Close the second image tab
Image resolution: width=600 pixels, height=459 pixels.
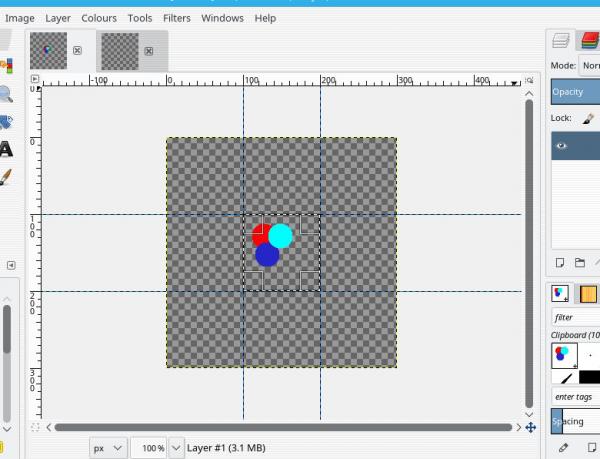[149, 51]
